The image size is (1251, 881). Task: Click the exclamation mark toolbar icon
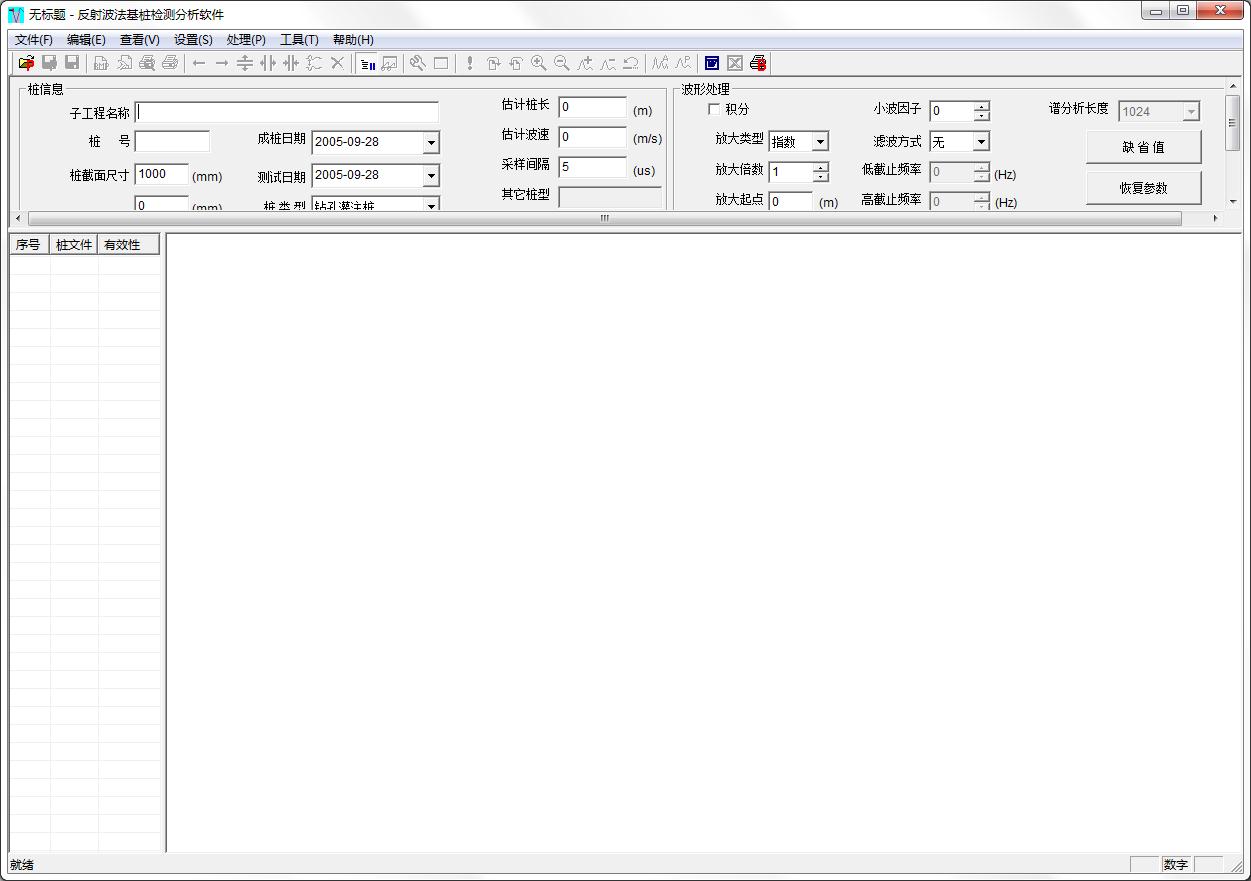click(470, 63)
